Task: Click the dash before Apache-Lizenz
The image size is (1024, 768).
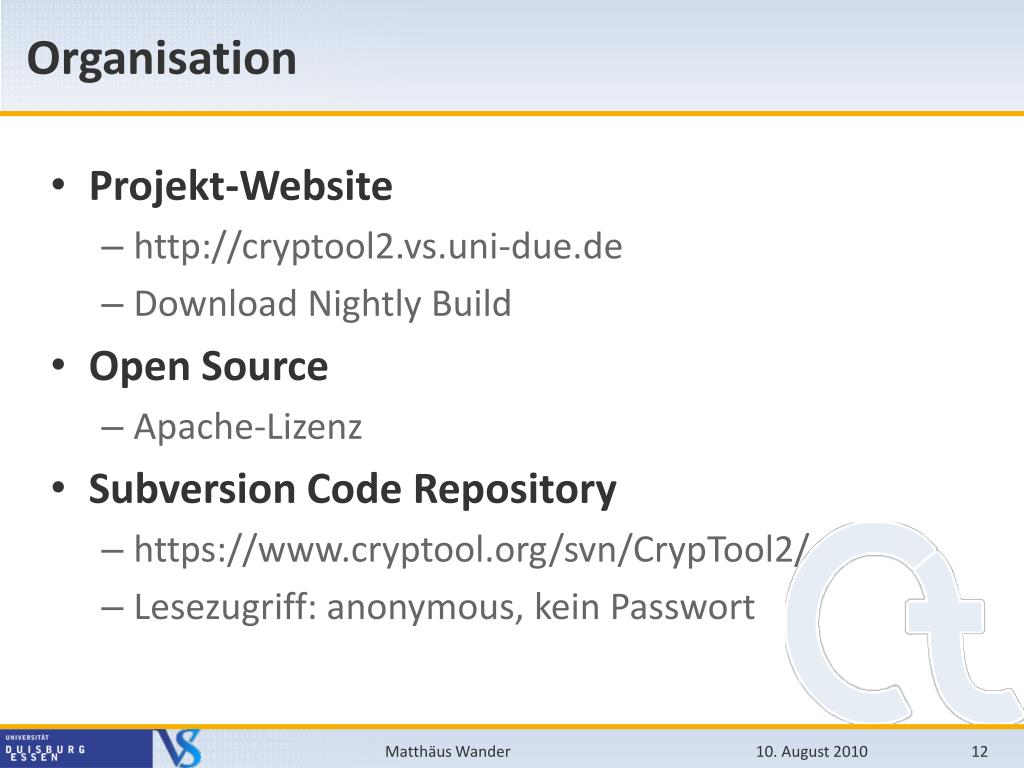Action: point(112,429)
